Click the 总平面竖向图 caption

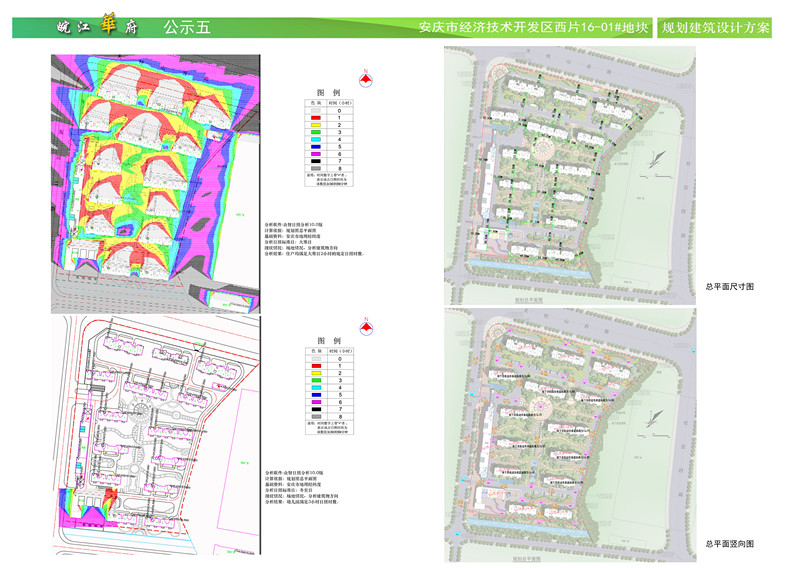coord(729,543)
